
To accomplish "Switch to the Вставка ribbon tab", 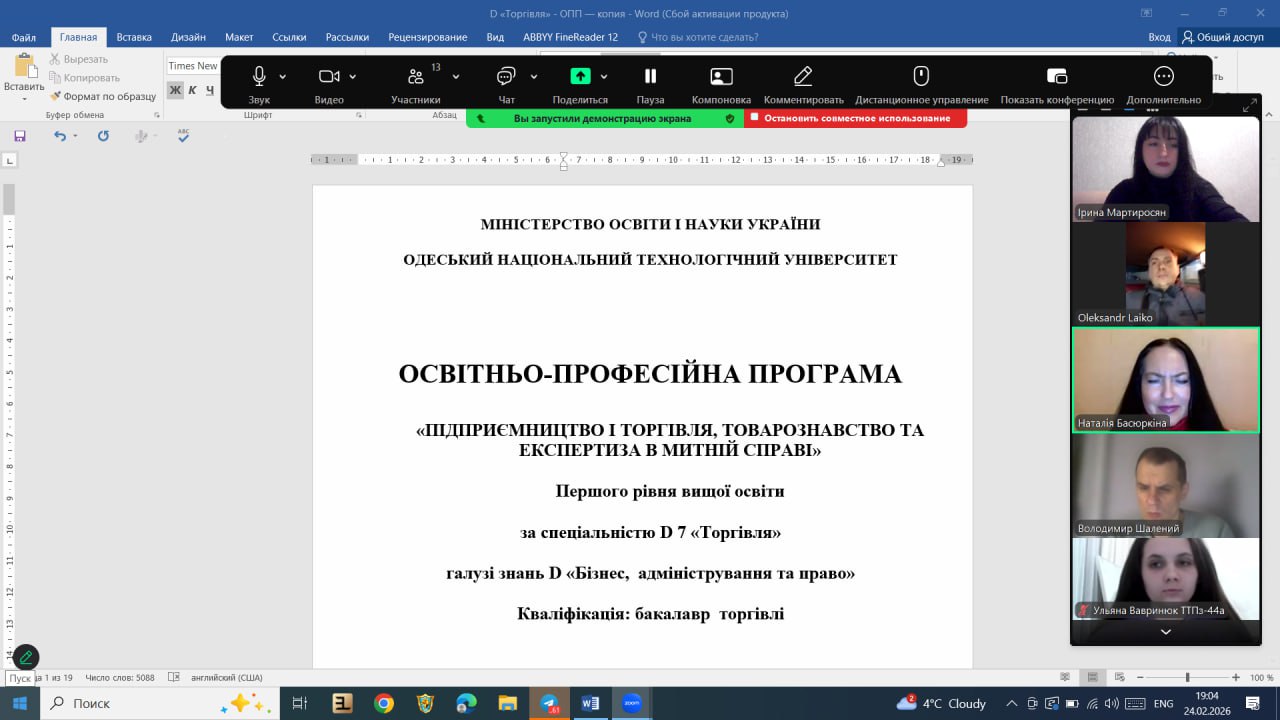I will pyautogui.click(x=134, y=37).
